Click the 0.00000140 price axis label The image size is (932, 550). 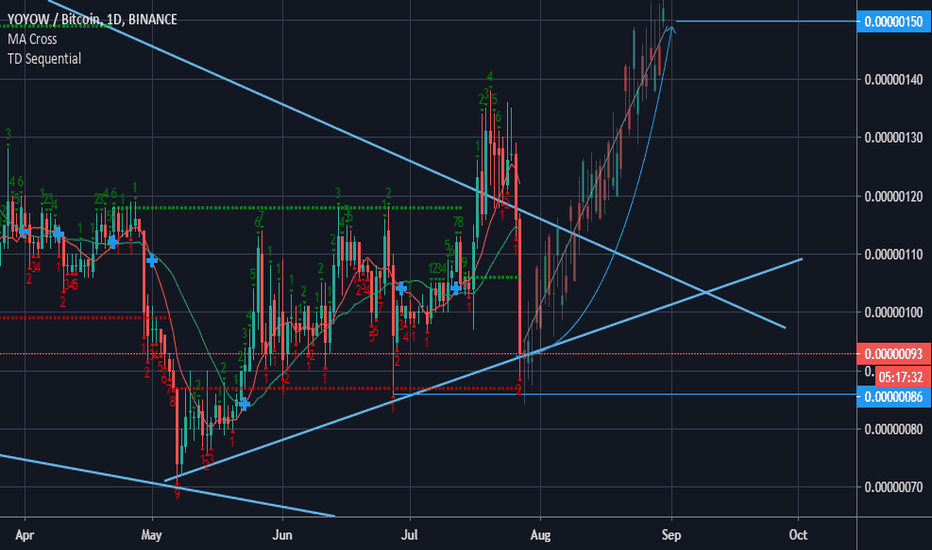point(893,80)
